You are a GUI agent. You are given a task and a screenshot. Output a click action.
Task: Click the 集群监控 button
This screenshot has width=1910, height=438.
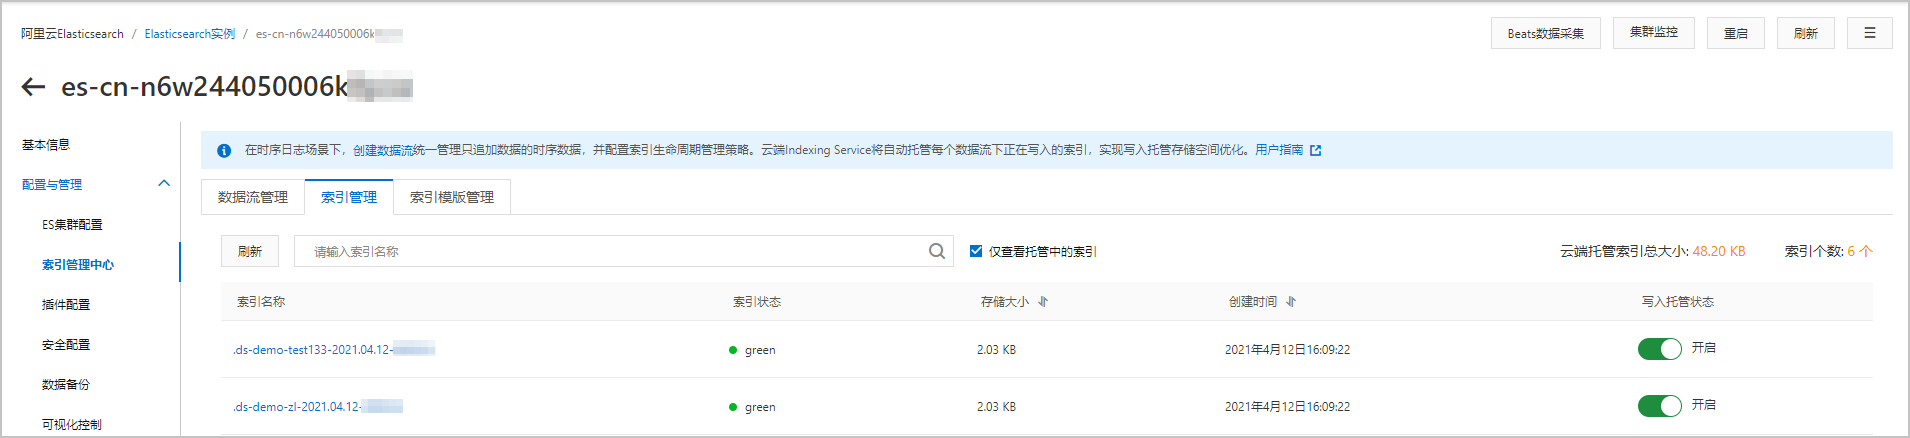pyautogui.click(x=1654, y=33)
